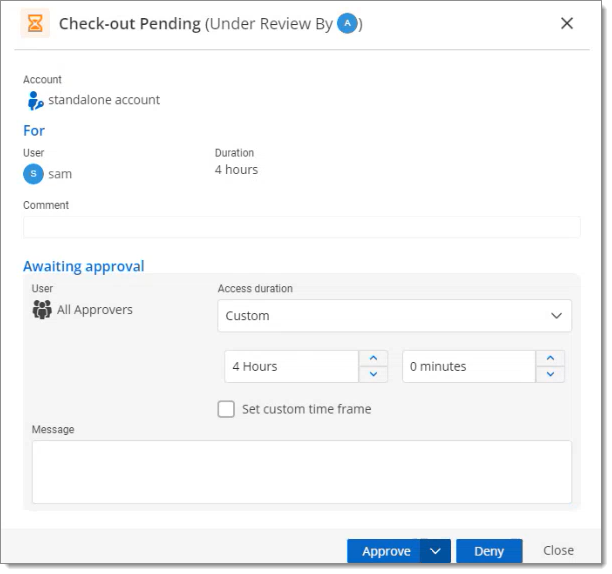Click the hourglass pending status icon
The height and width of the screenshot is (574, 612).
(35, 23)
